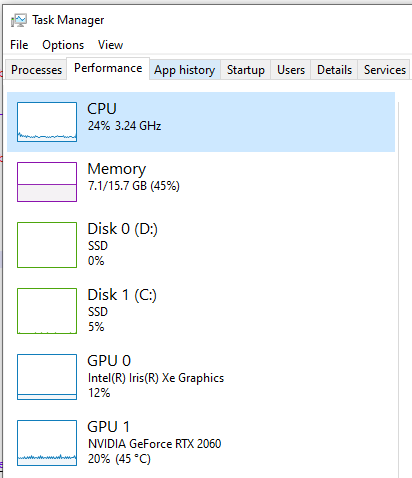This screenshot has height=478, width=412.
Task: Switch to the App history tab
Action: (185, 70)
